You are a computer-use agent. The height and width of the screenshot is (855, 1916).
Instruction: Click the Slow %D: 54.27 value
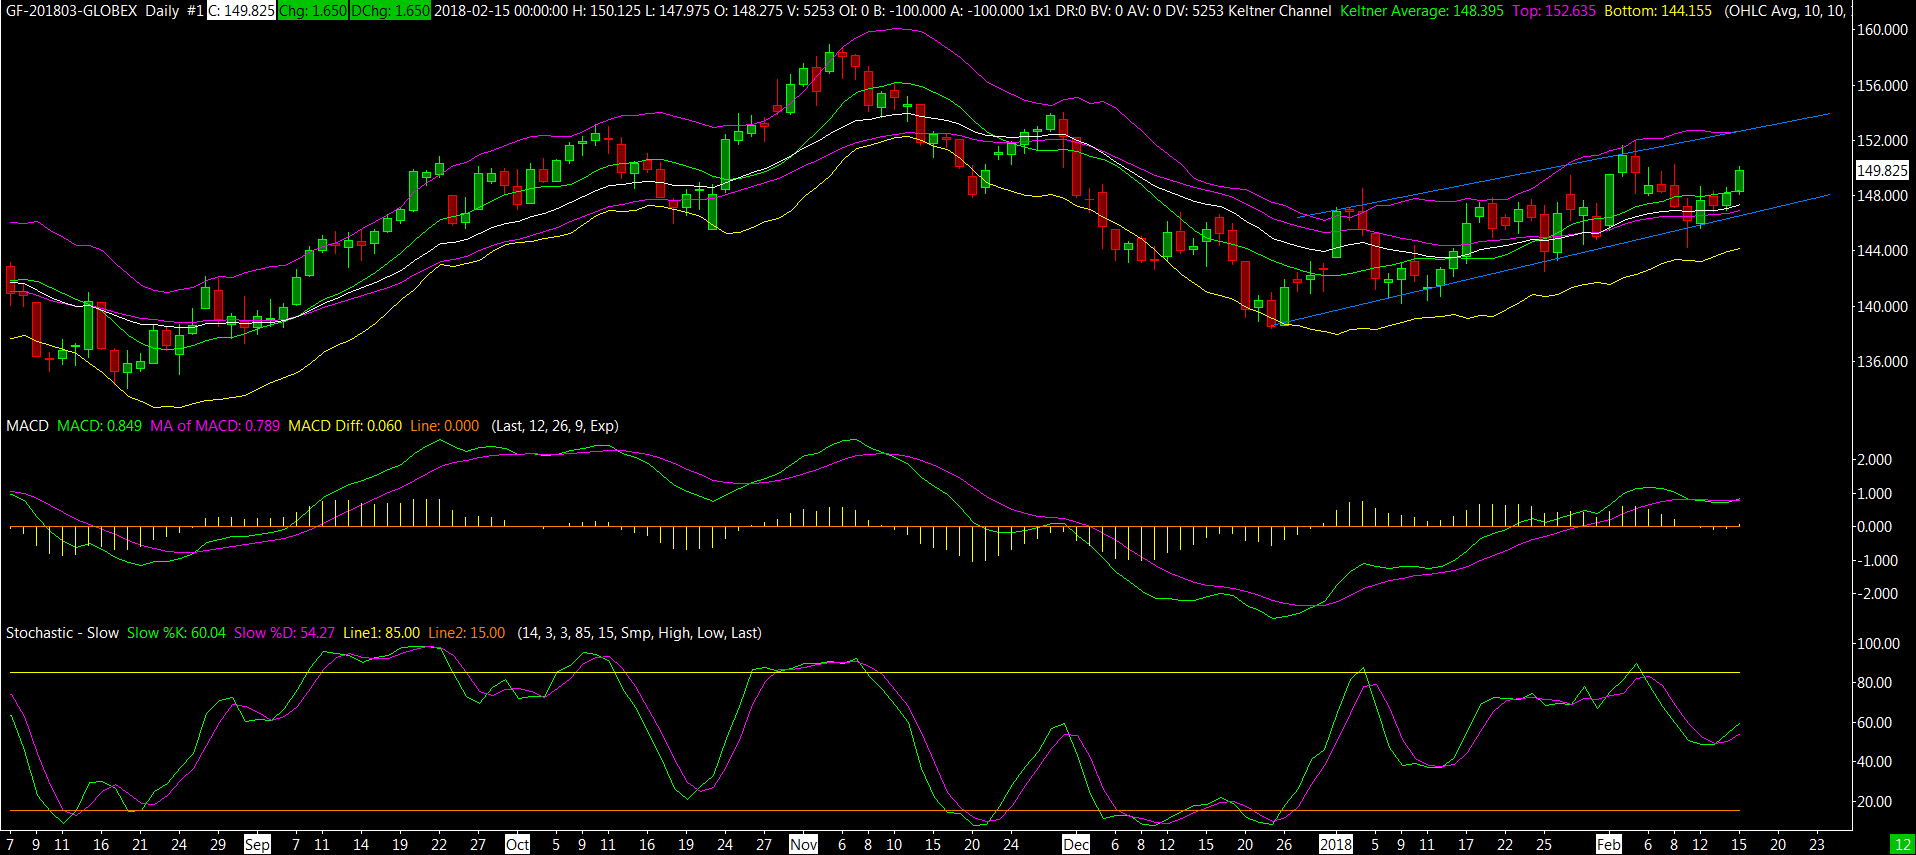284,633
